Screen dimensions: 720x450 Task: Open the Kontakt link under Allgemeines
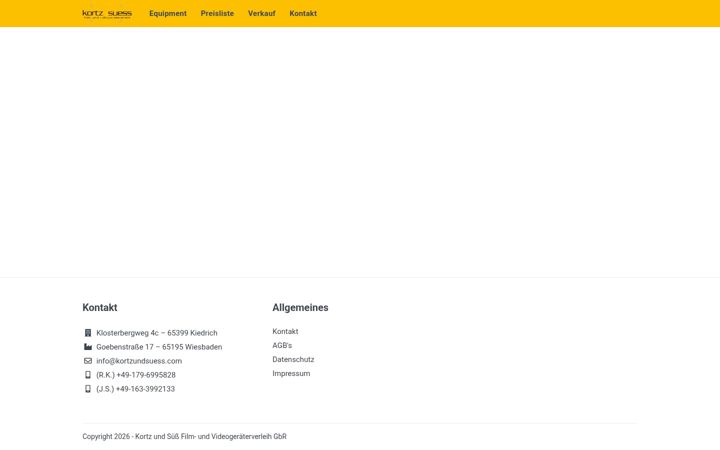(285, 332)
